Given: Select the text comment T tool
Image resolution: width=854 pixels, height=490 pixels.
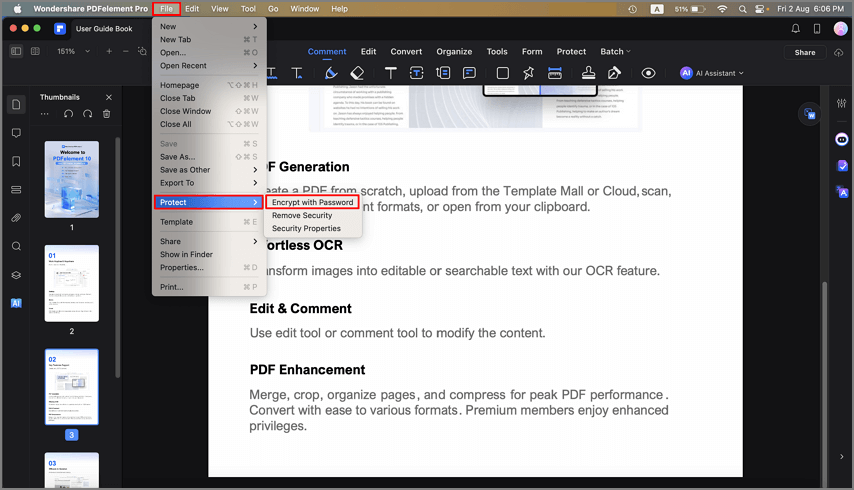Looking at the screenshot, I should [391, 73].
